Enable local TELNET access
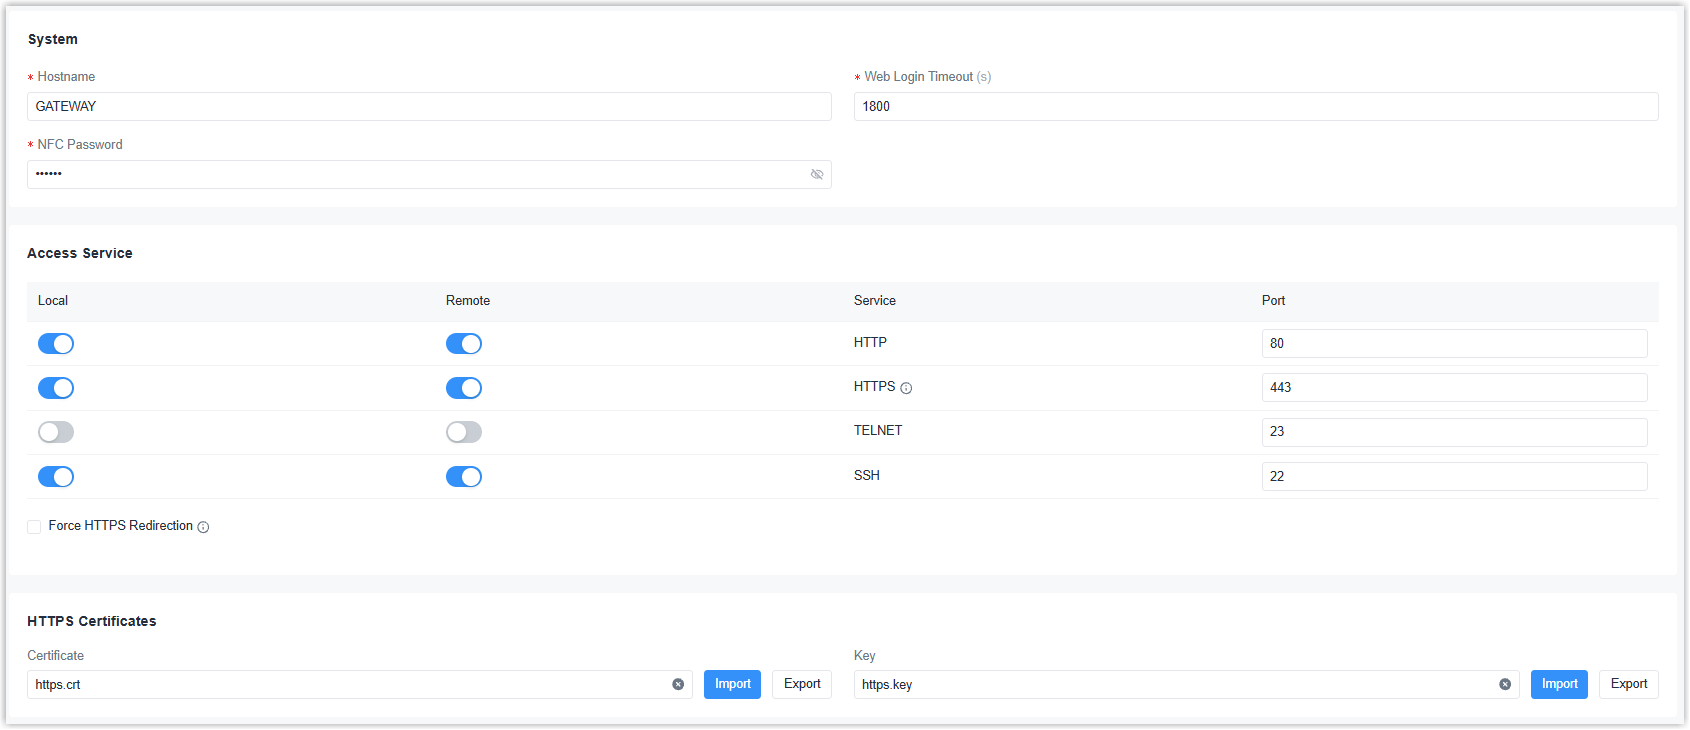This screenshot has width=1690, height=730. 56,432
